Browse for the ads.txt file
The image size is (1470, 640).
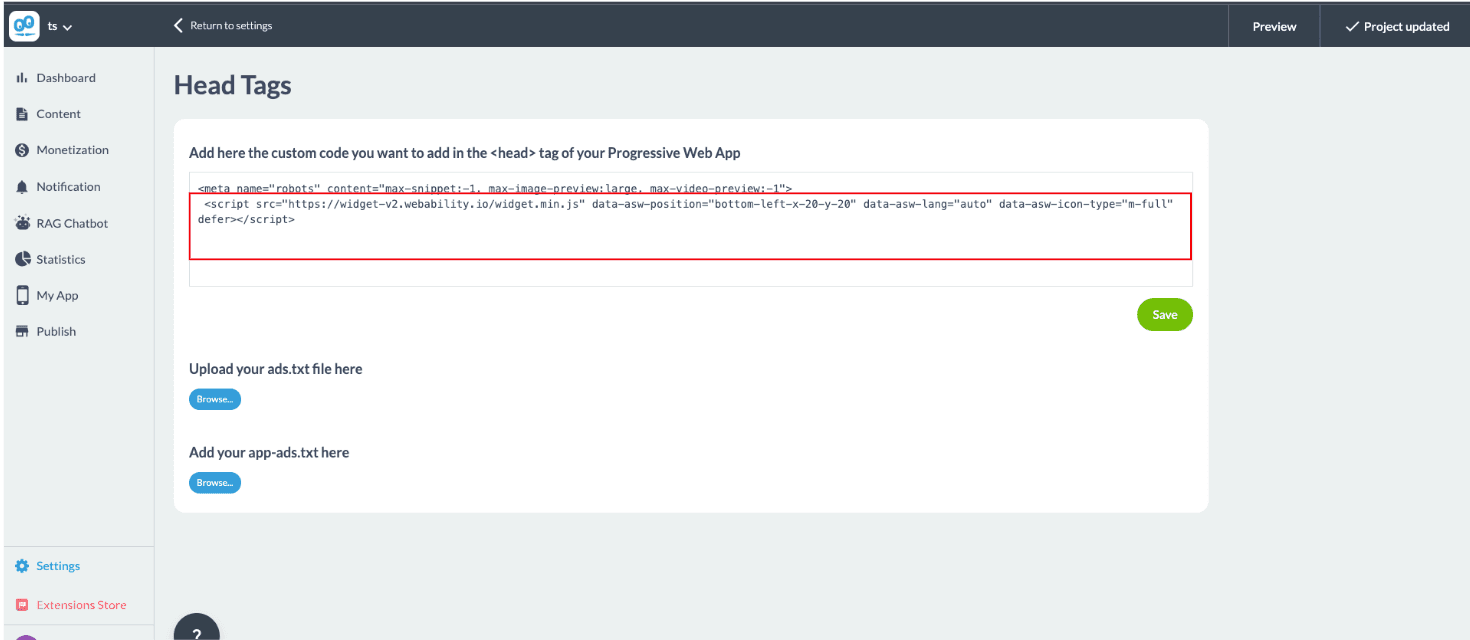tap(215, 399)
